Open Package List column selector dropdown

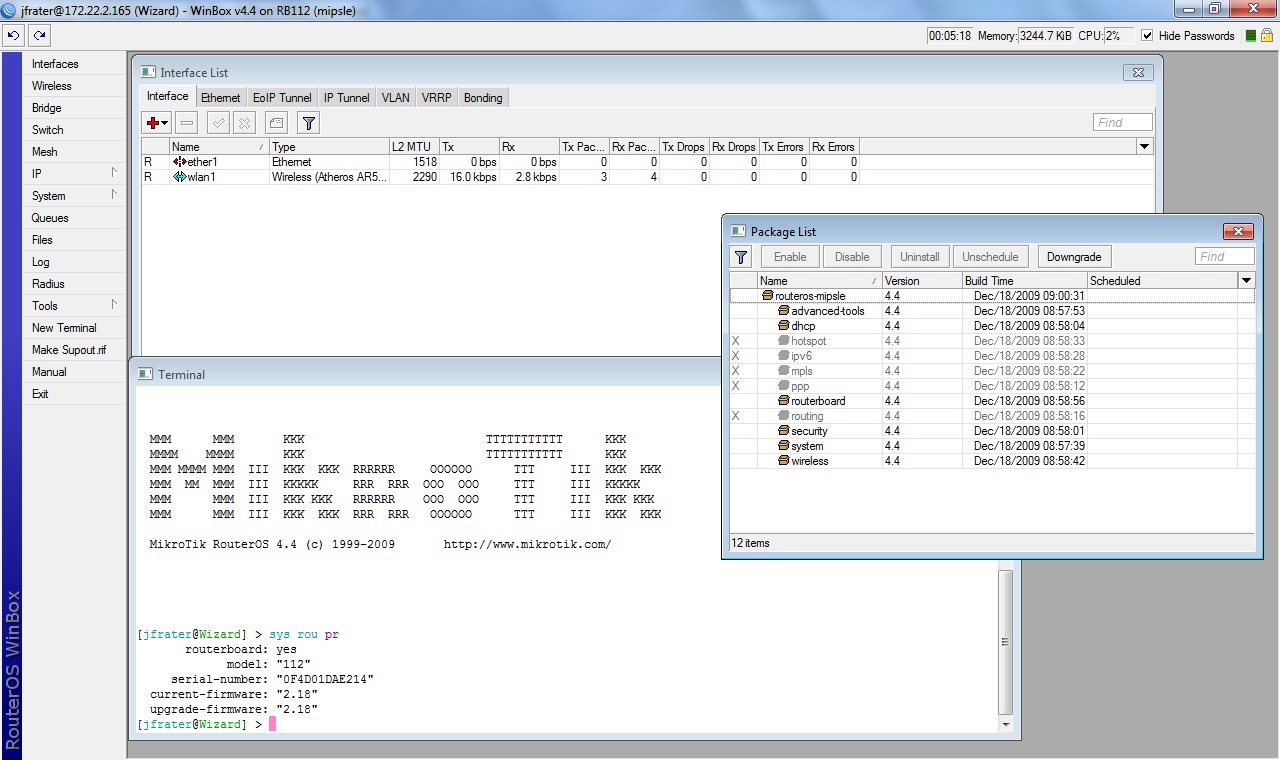click(1246, 281)
